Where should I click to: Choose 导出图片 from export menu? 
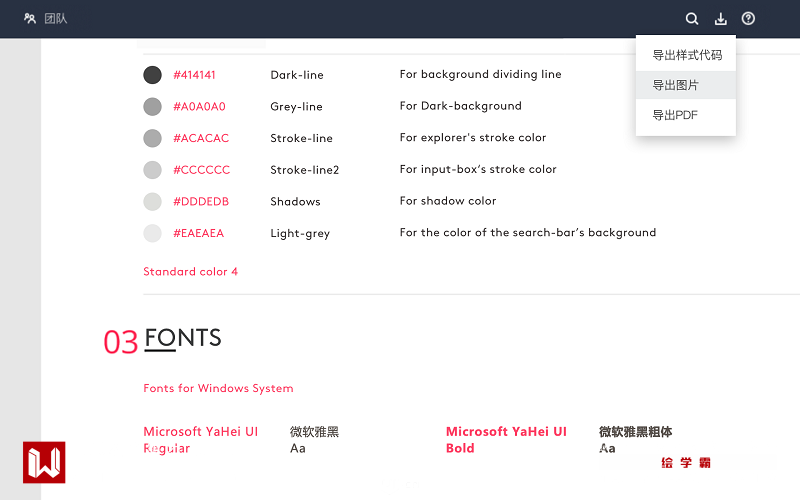point(676,85)
